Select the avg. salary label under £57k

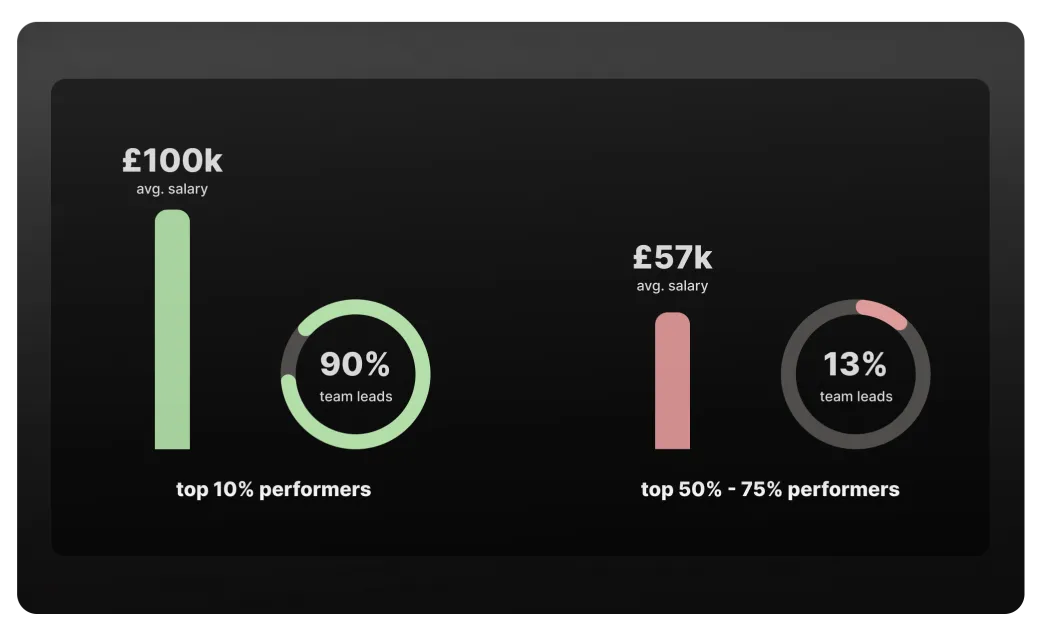tap(672, 286)
